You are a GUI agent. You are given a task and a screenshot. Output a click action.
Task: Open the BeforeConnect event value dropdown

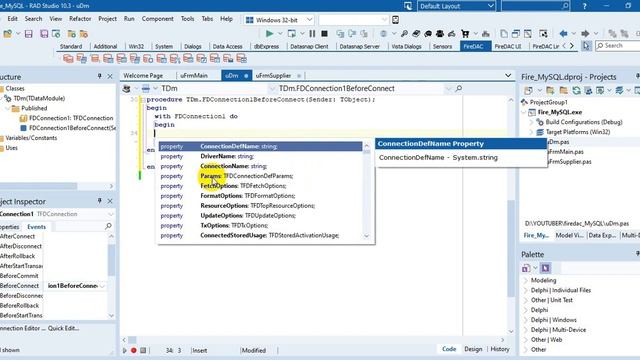(102, 286)
